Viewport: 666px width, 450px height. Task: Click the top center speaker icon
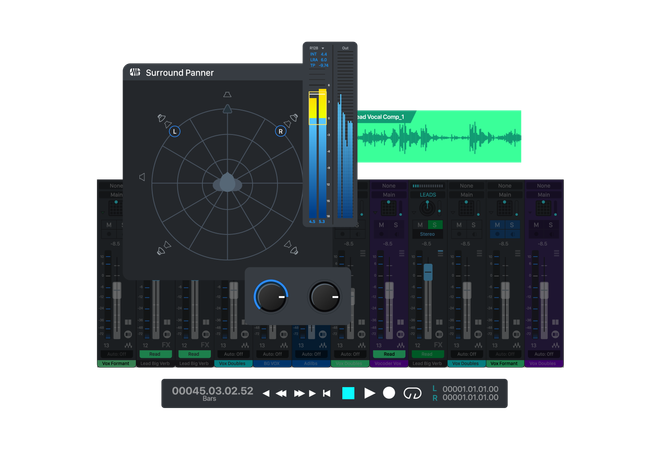tap(227, 108)
